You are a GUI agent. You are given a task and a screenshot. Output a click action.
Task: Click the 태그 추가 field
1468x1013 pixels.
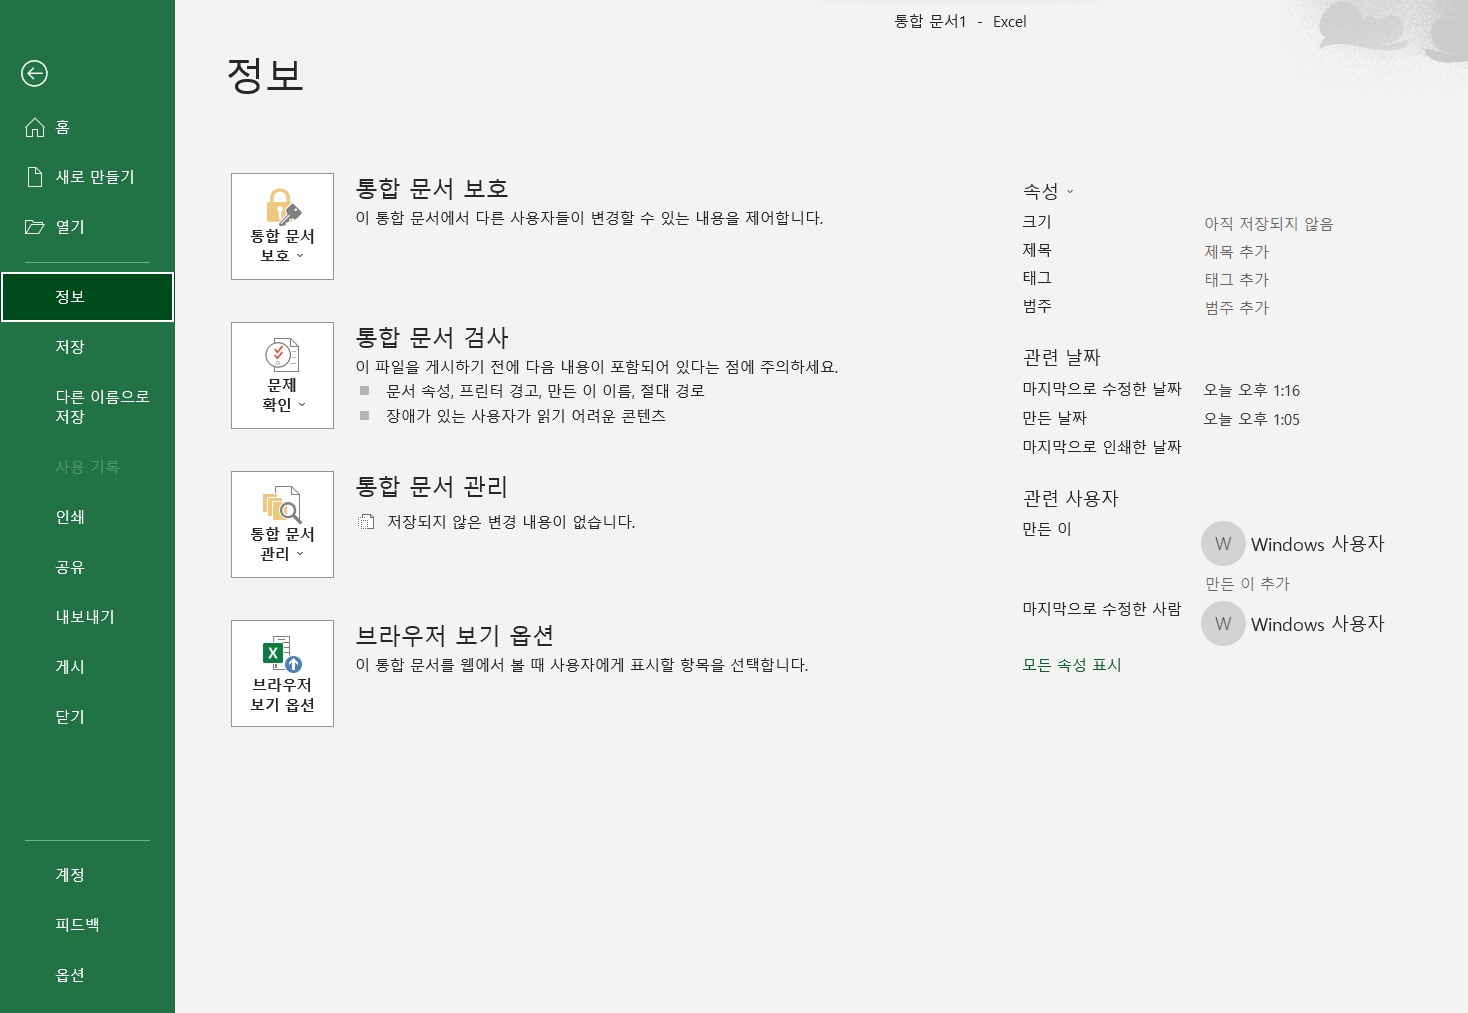point(1236,280)
